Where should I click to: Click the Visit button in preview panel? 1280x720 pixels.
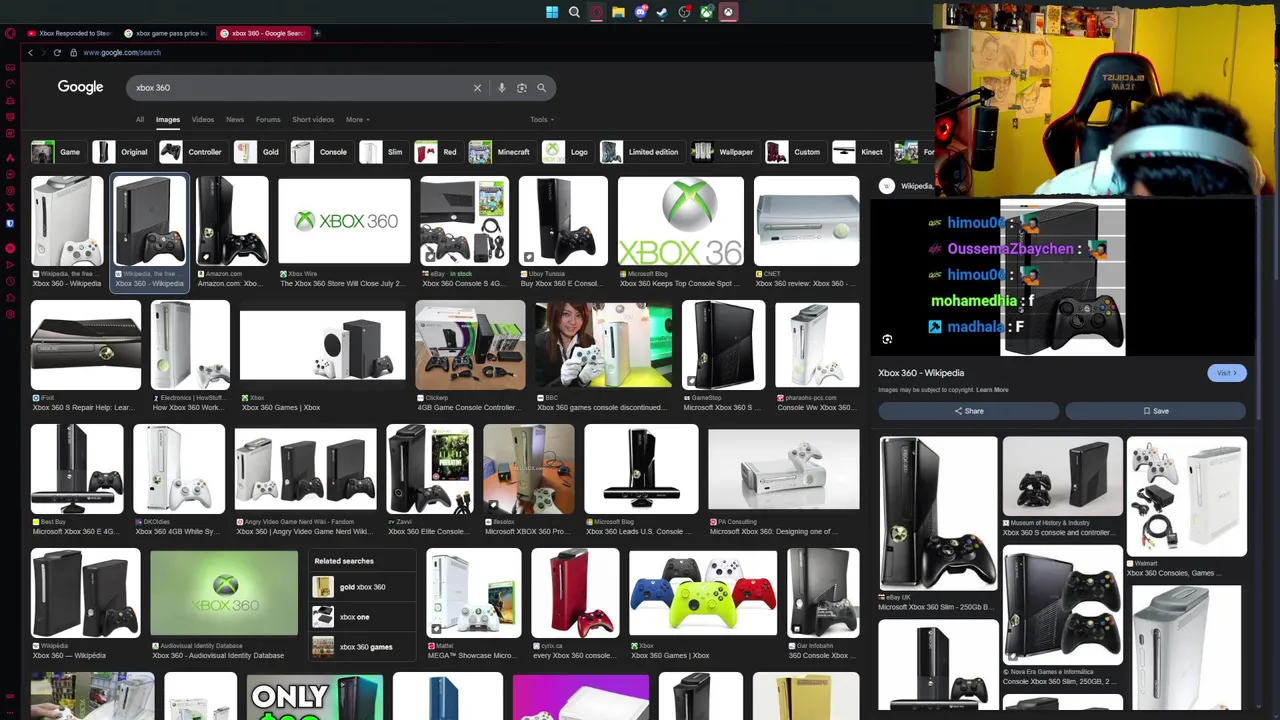(1226, 373)
